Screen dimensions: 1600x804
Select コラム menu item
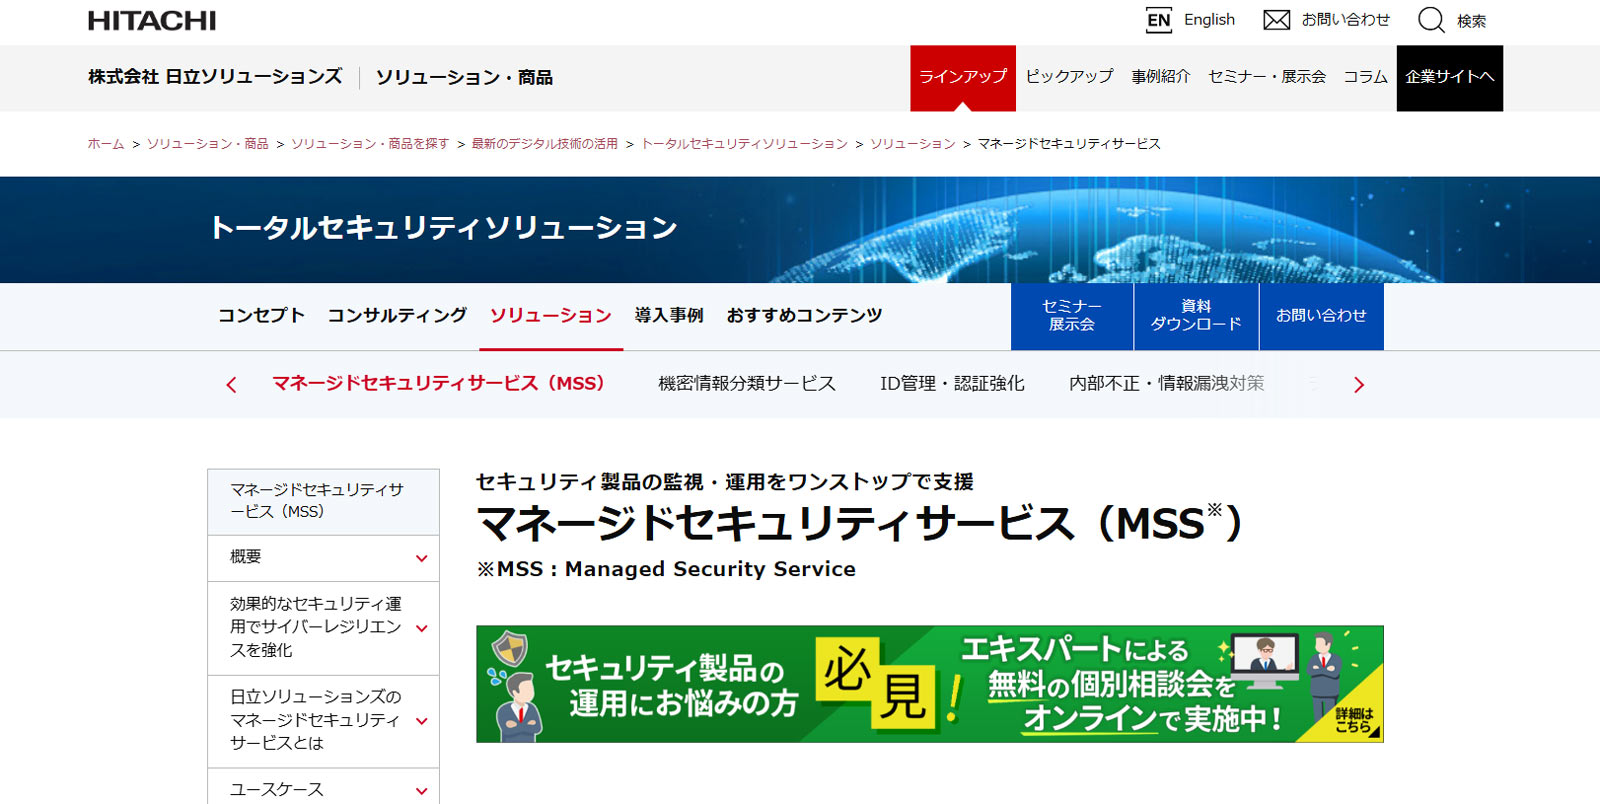tap(1365, 77)
